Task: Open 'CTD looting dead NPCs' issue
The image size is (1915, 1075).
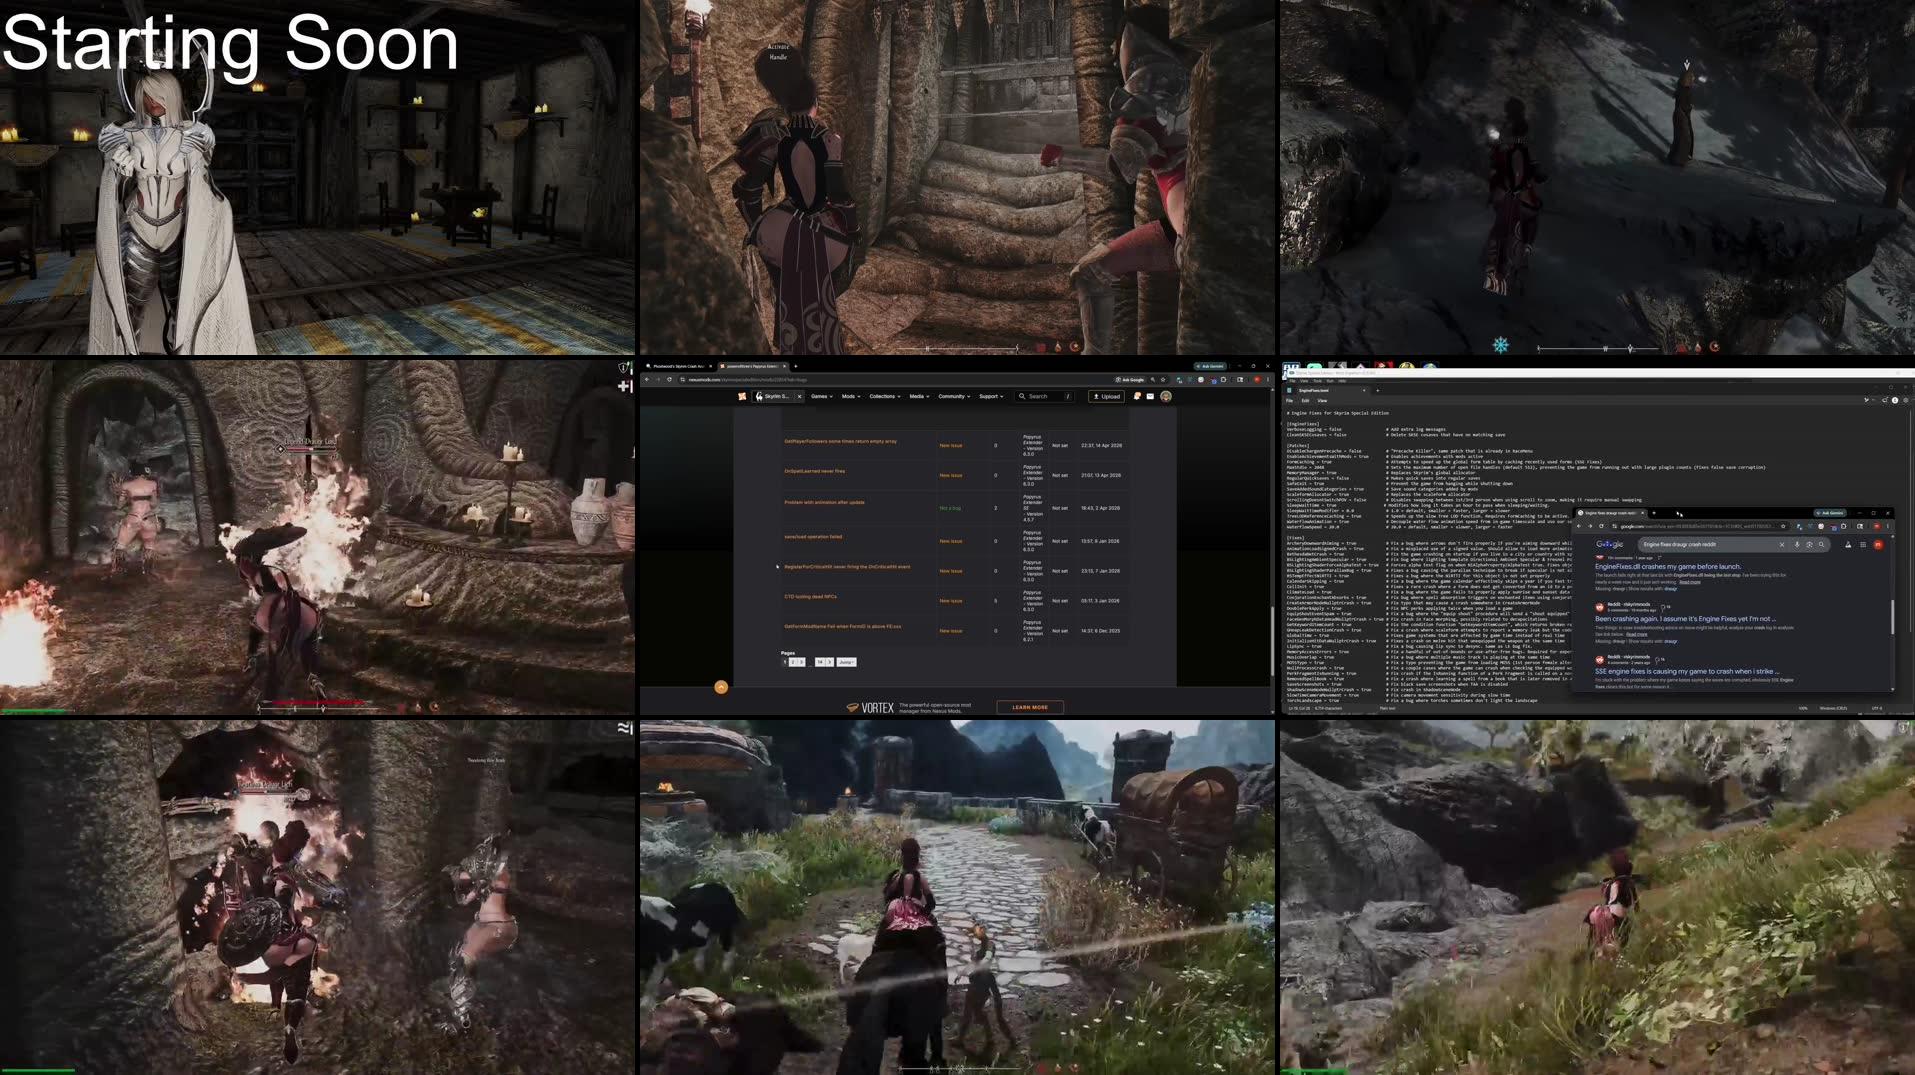Action: (x=810, y=597)
